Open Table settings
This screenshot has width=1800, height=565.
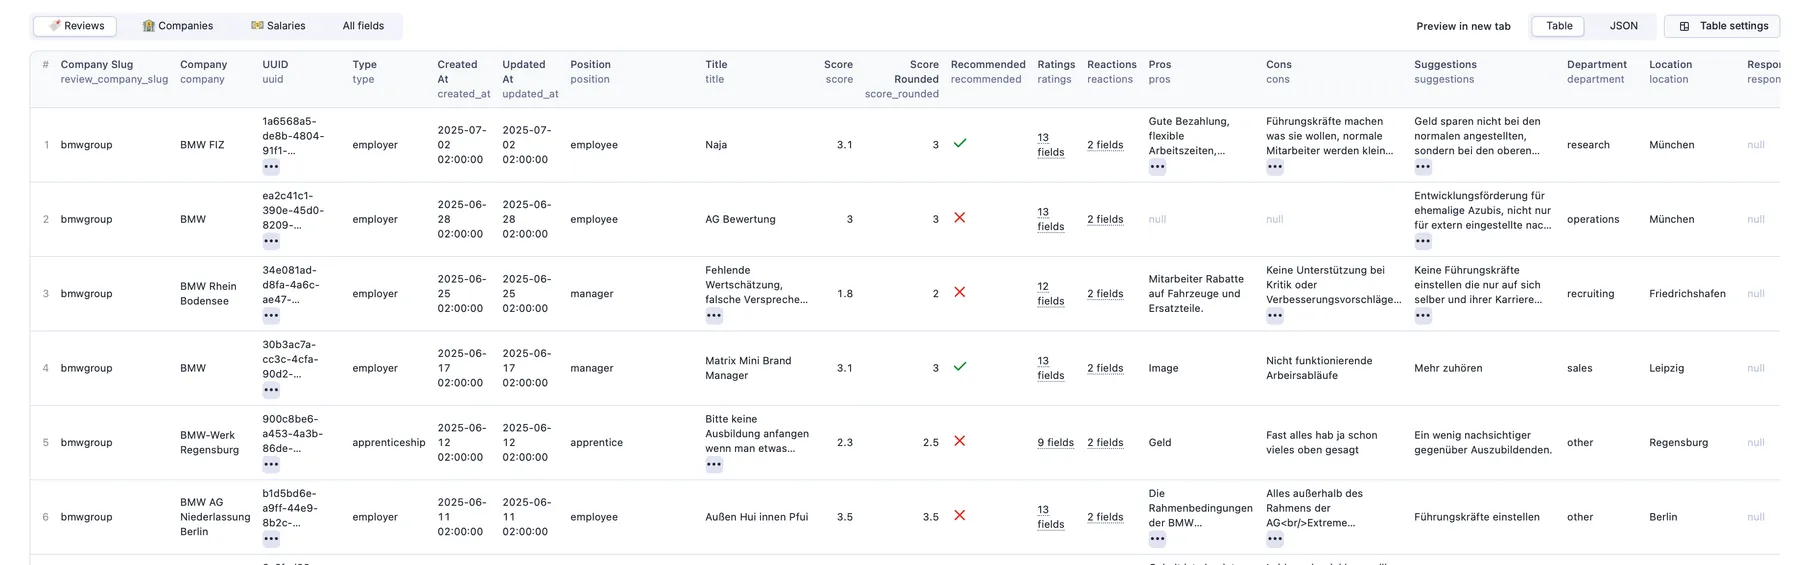point(1722,26)
